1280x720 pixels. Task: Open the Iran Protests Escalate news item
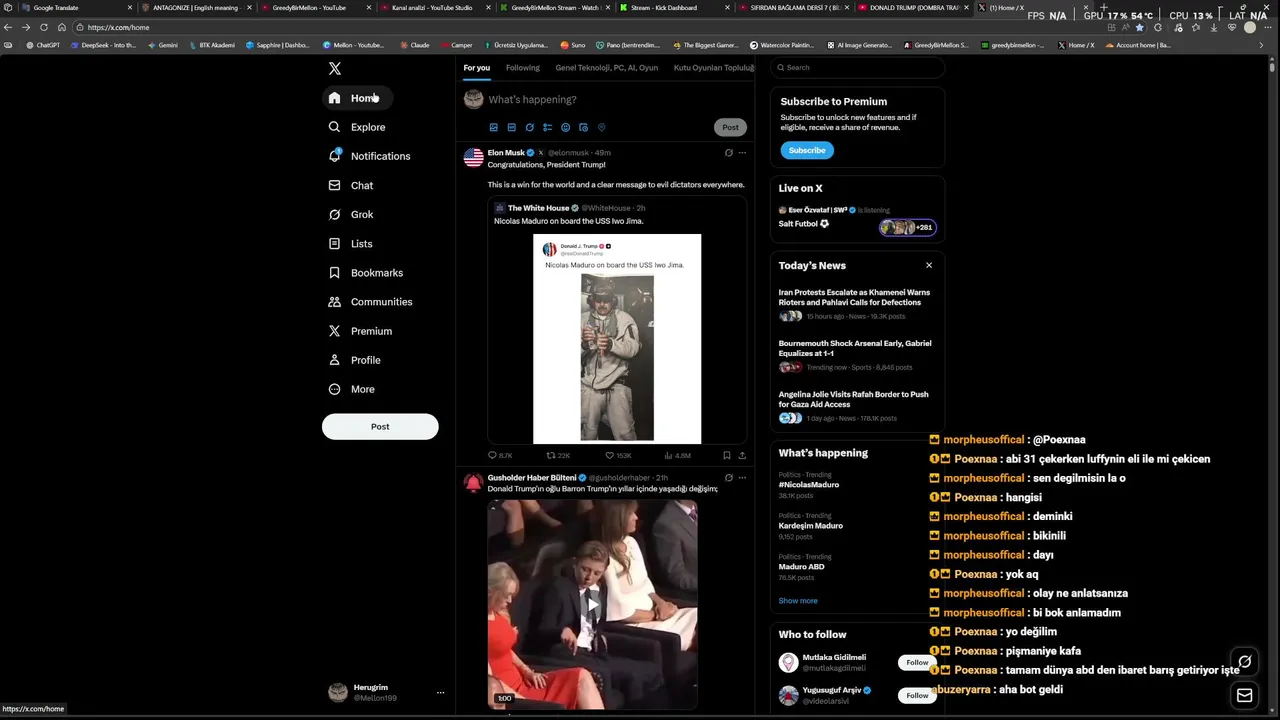[x=857, y=306]
